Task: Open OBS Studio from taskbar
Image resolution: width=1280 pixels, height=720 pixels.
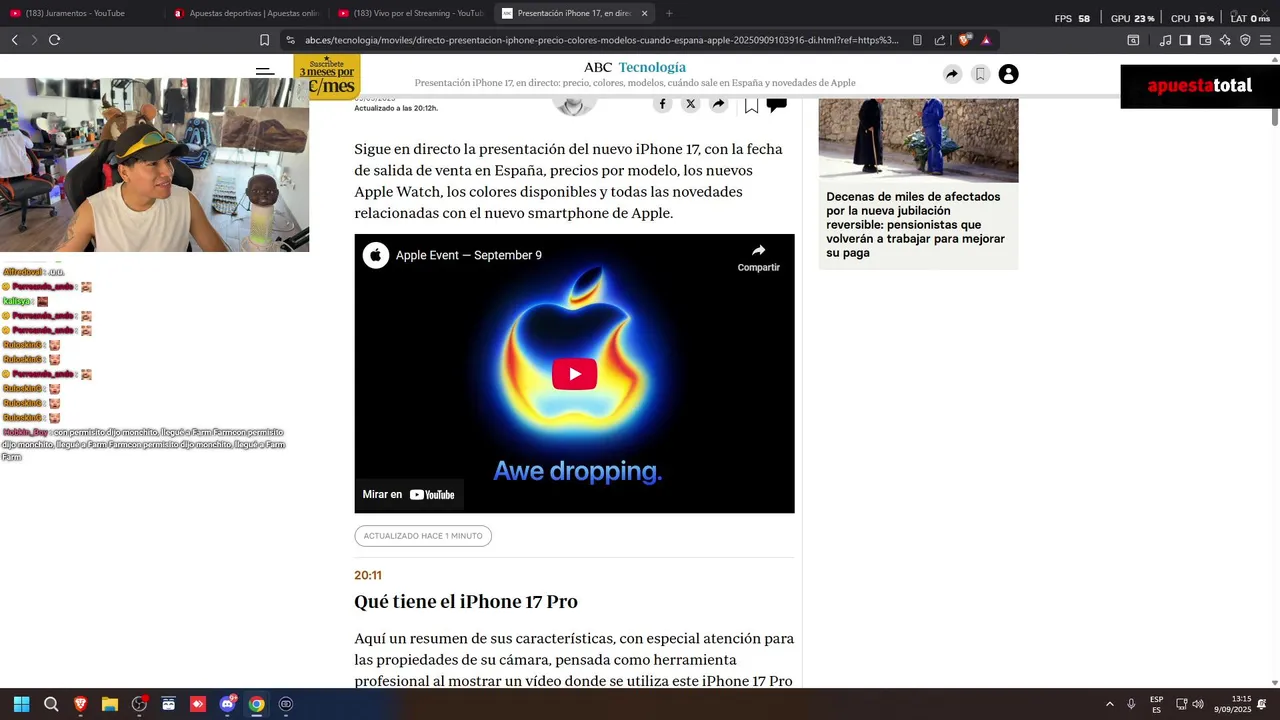Action: tap(139, 704)
